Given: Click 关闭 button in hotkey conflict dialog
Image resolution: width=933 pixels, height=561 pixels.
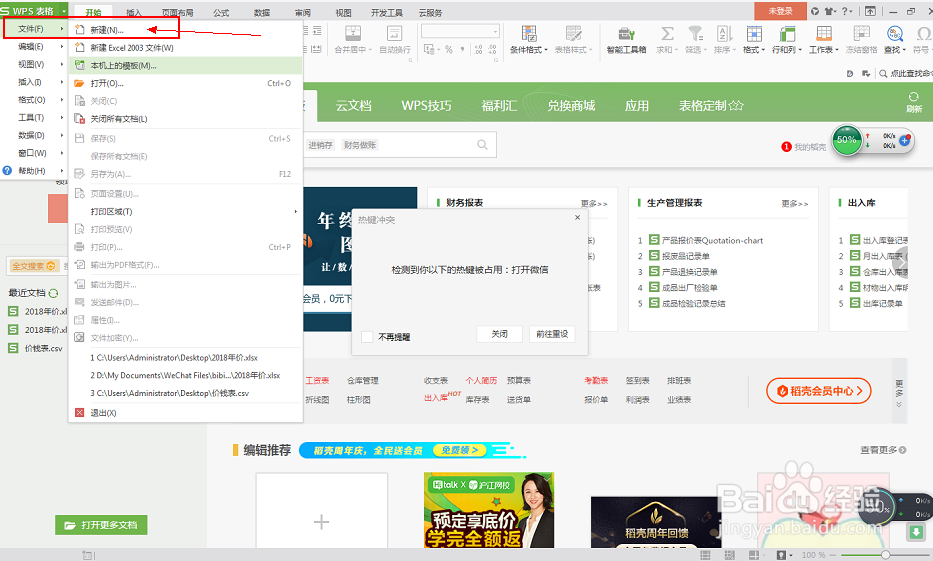Looking at the screenshot, I should pyautogui.click(x=499, y=334).
